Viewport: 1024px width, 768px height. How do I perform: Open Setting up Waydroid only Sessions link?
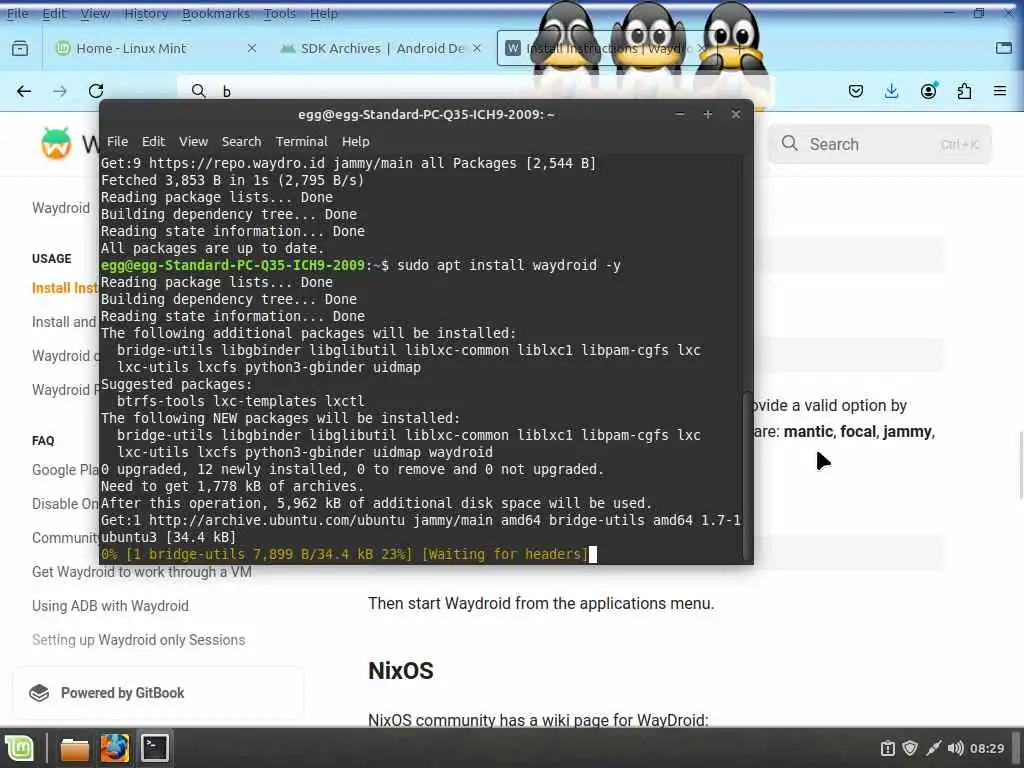pos(138,640)
